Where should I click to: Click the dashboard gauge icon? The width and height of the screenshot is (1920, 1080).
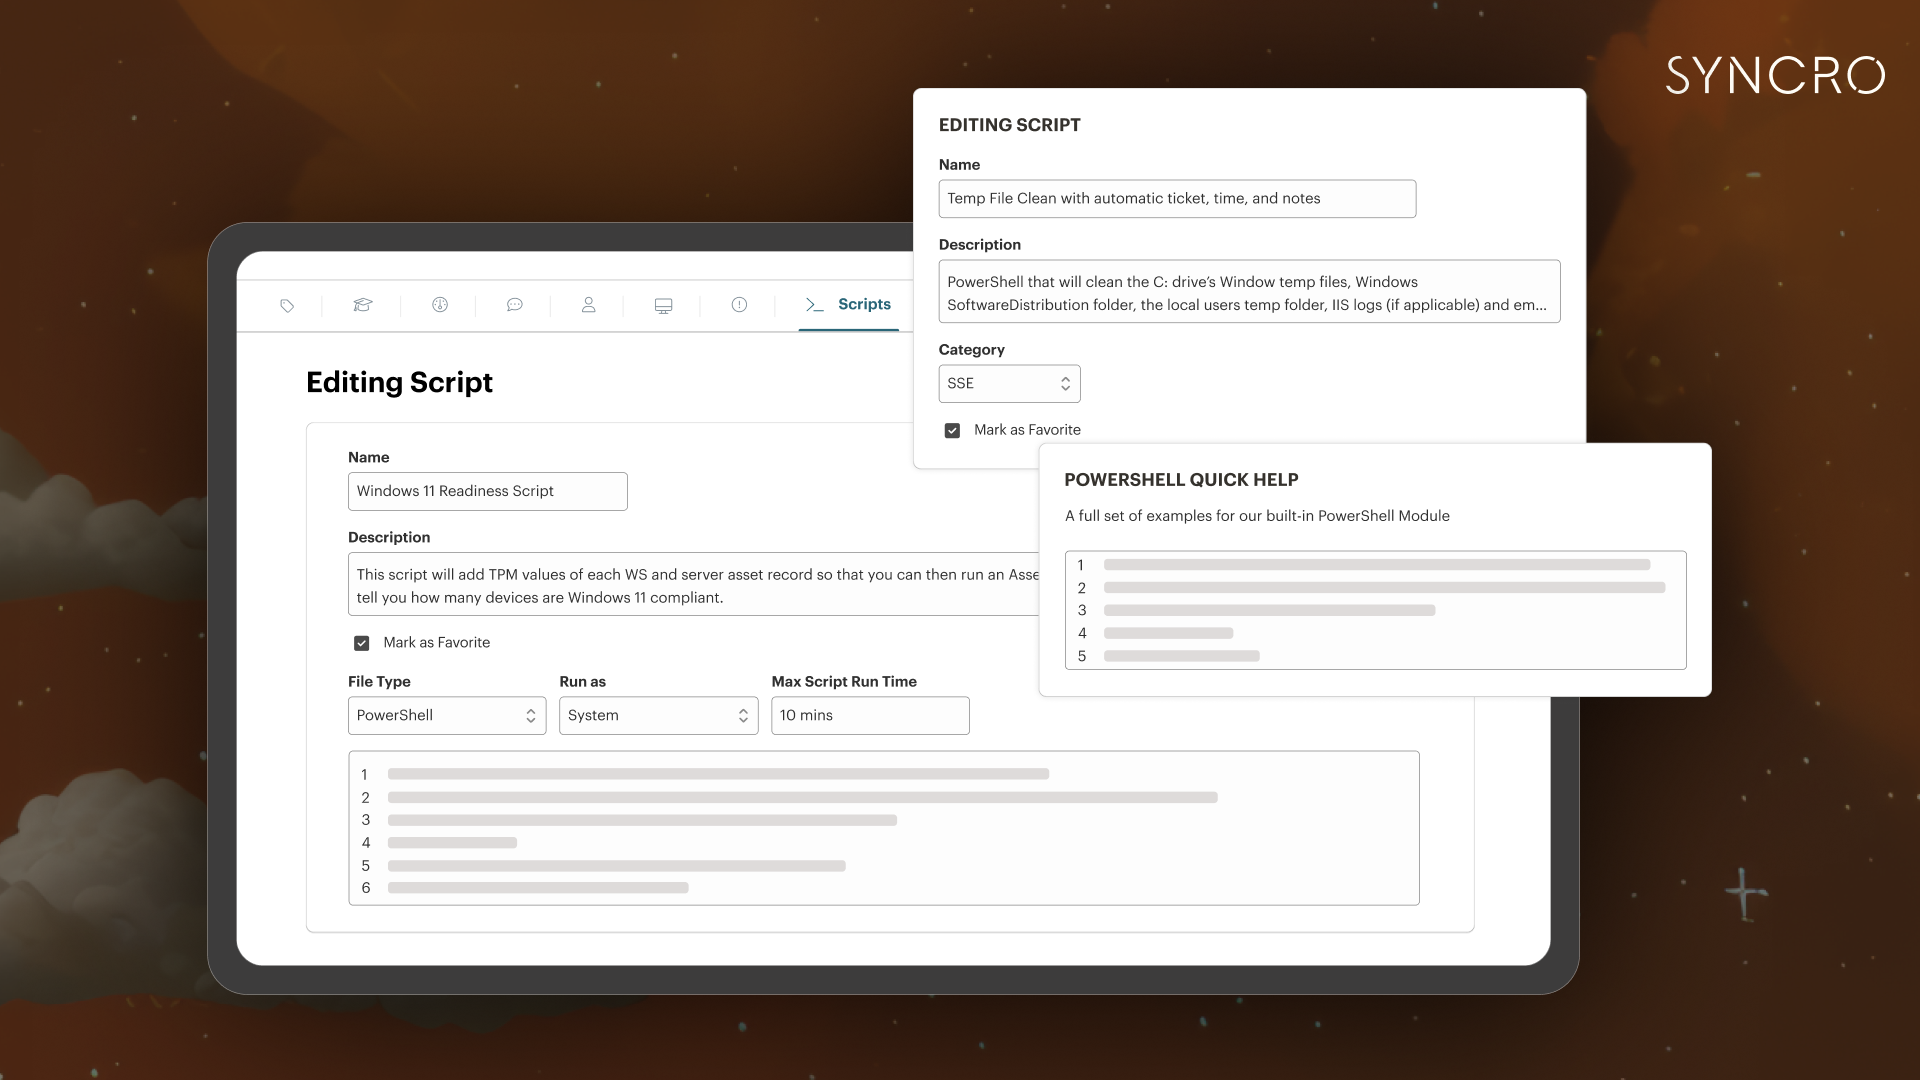coord(440,305)
